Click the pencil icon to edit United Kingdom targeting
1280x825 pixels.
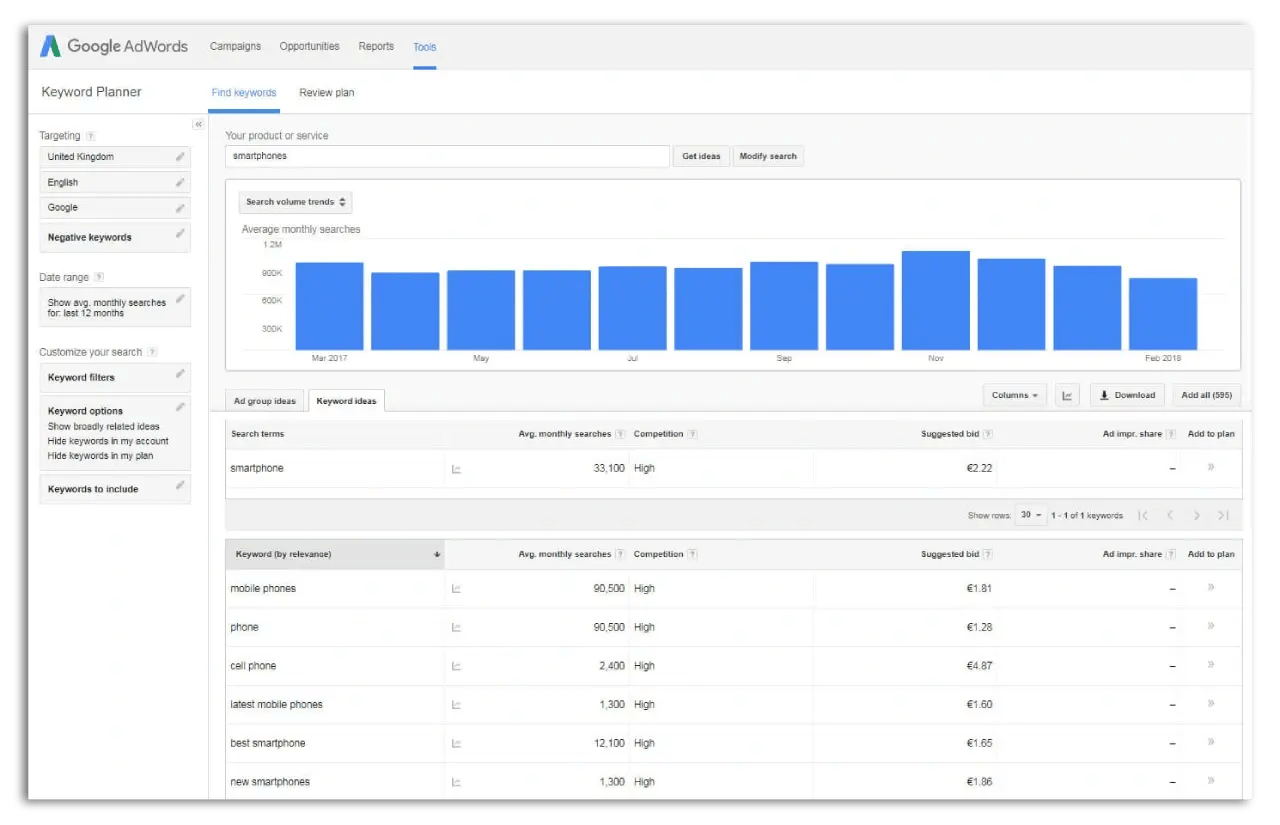[x=181, y=156]
